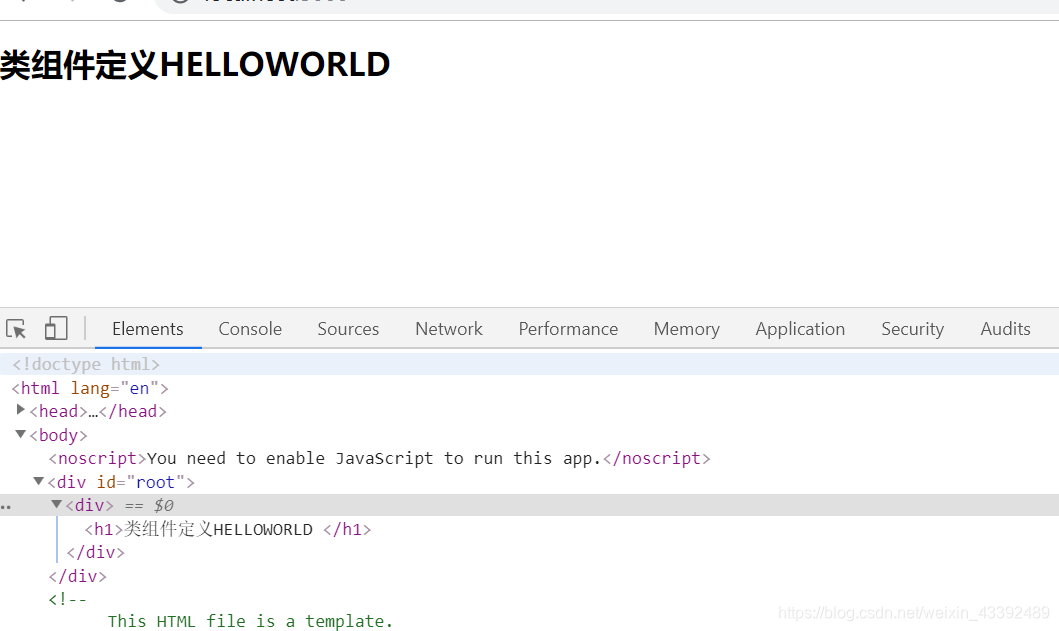
Task: Switch to the Security tab
Action: pos(912,329)
